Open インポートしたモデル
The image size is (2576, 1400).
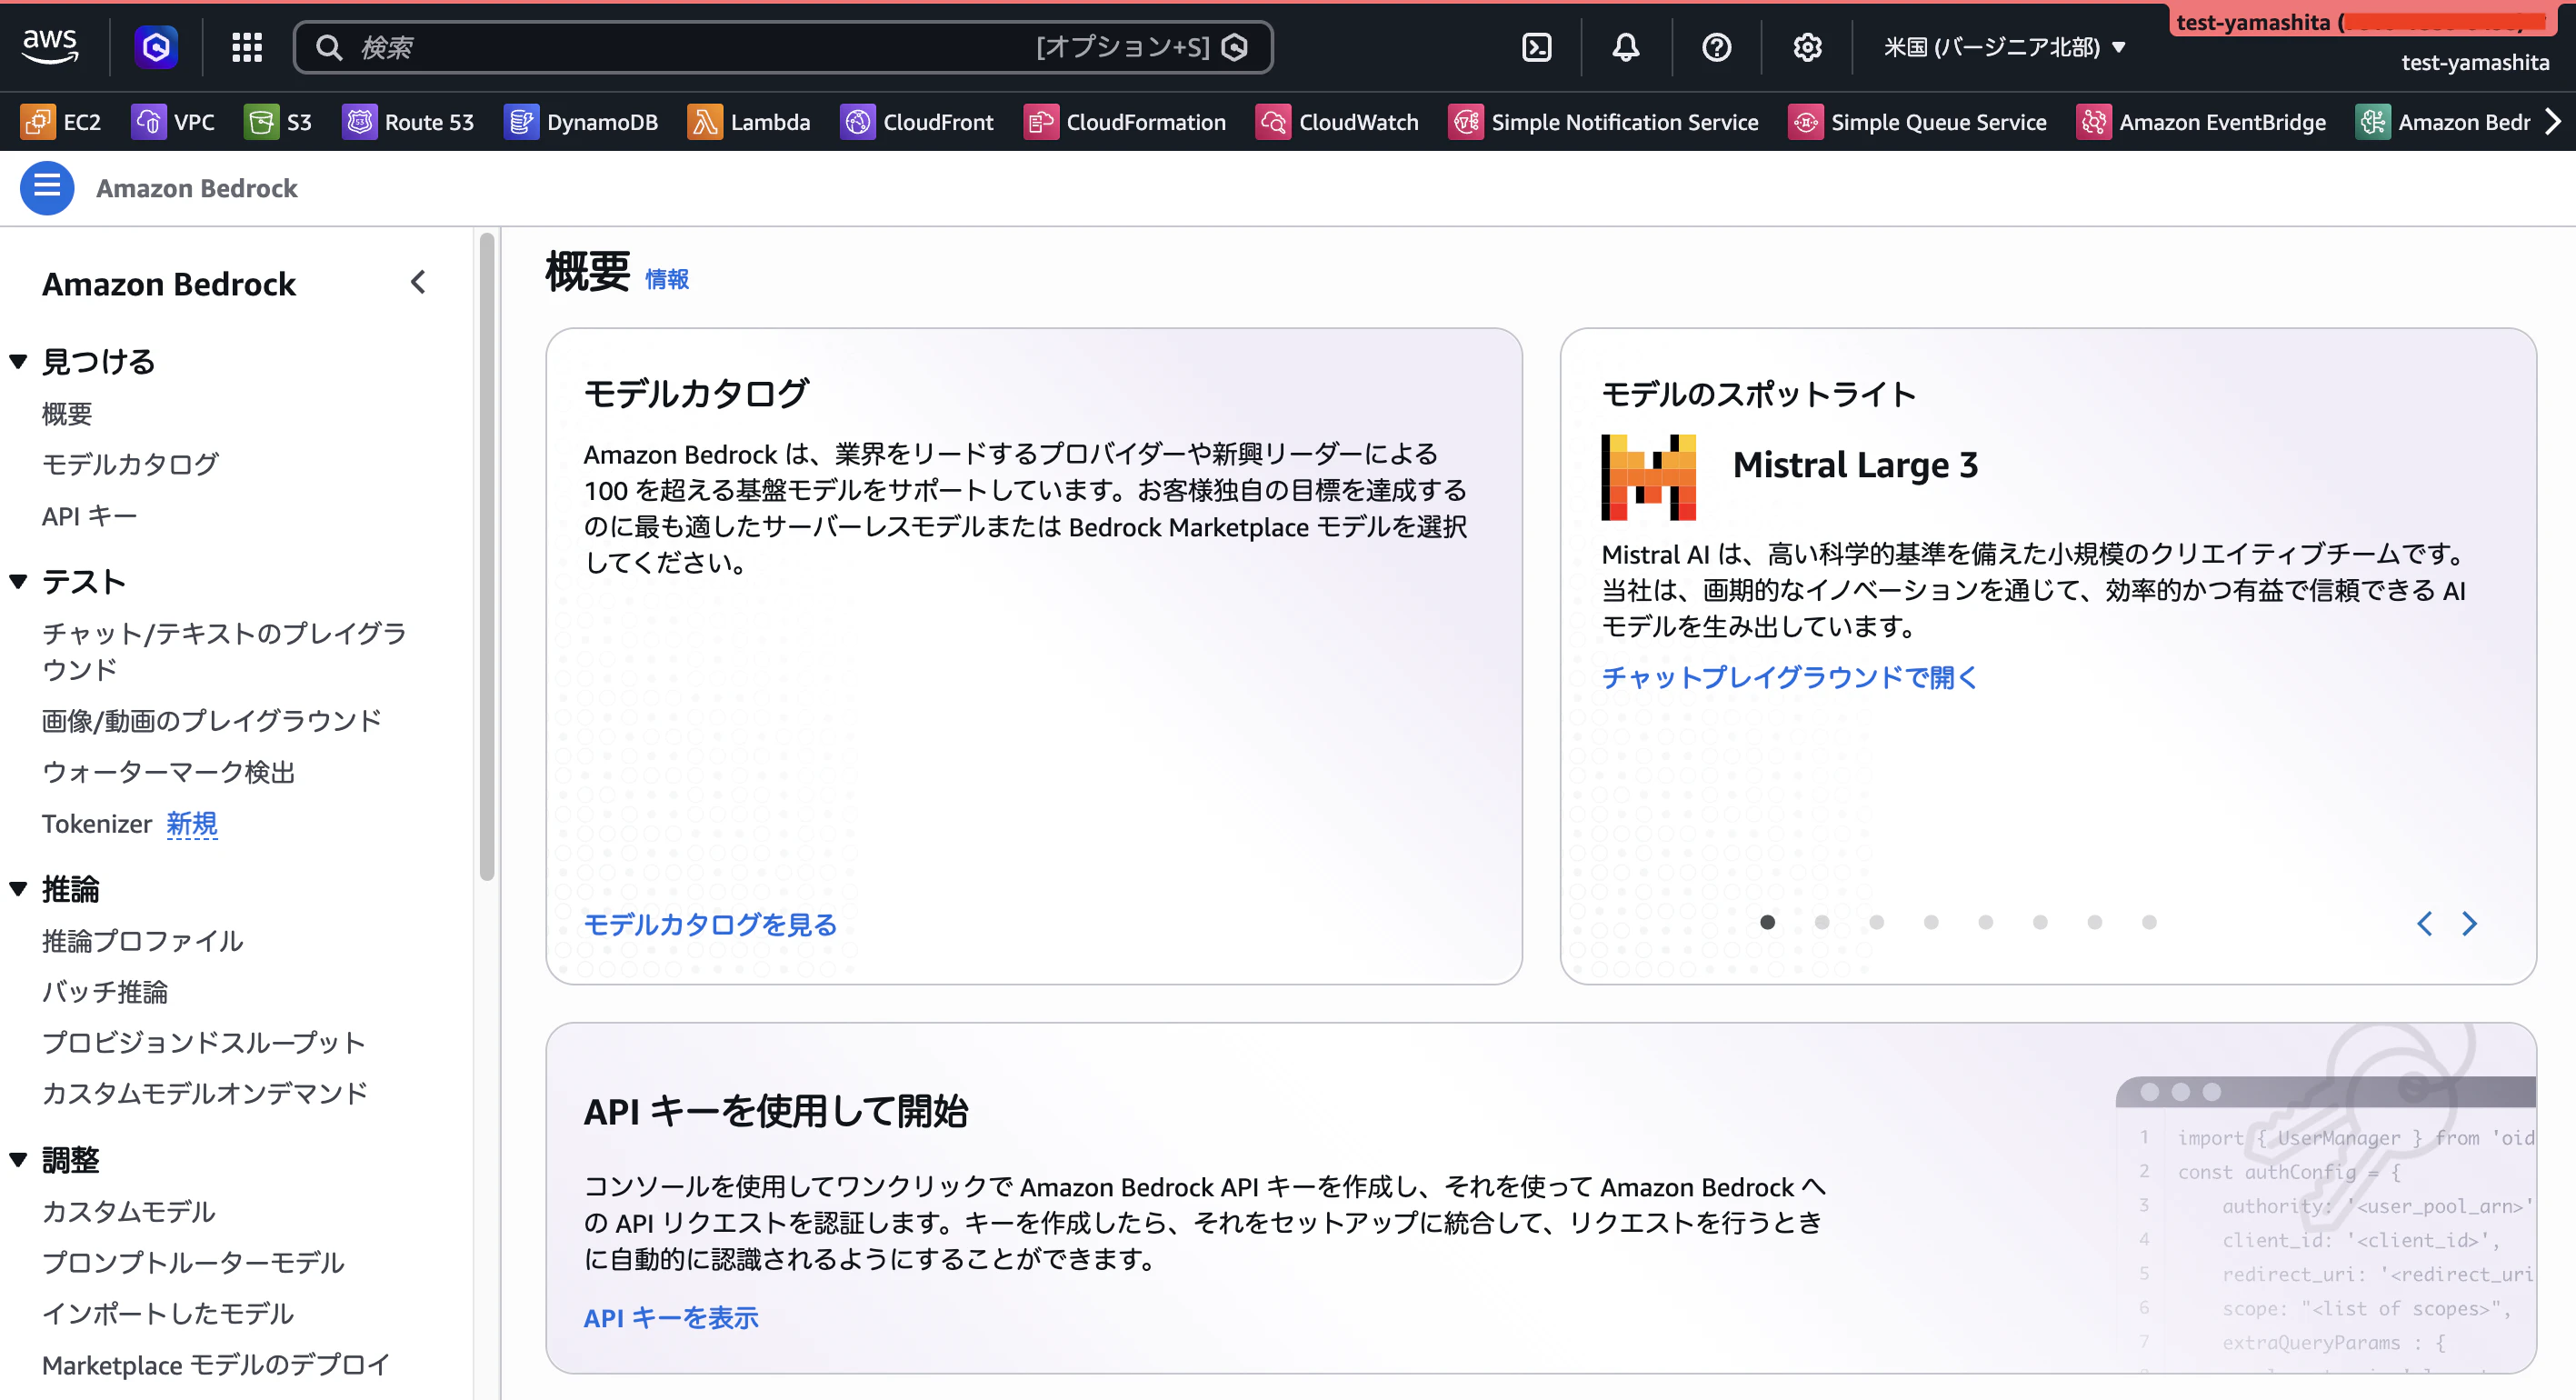click(x=168, y=1313)
